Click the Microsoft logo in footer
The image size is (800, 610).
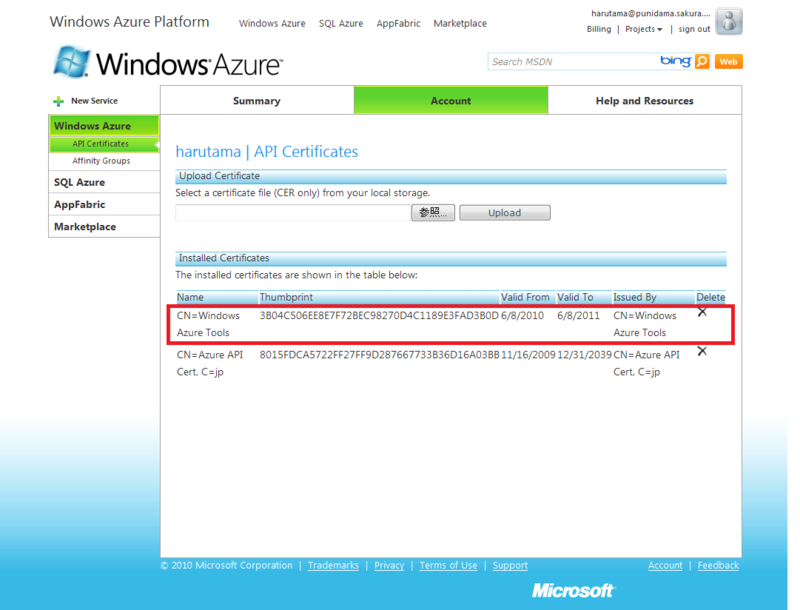click(x=573, y=591)
